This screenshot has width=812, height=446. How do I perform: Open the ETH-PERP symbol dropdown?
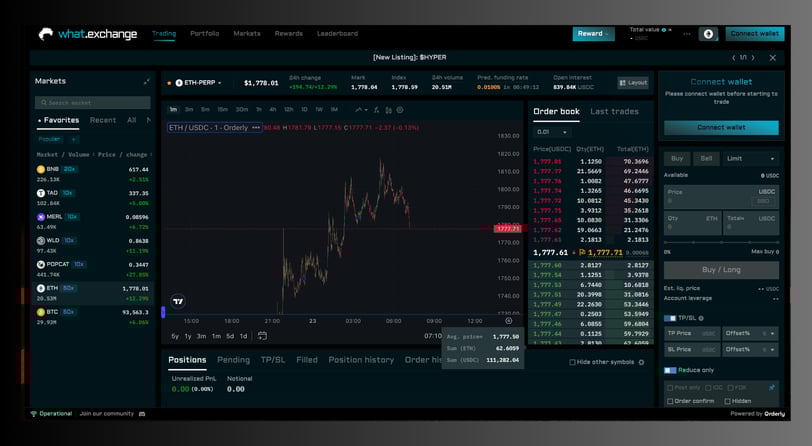199,83
